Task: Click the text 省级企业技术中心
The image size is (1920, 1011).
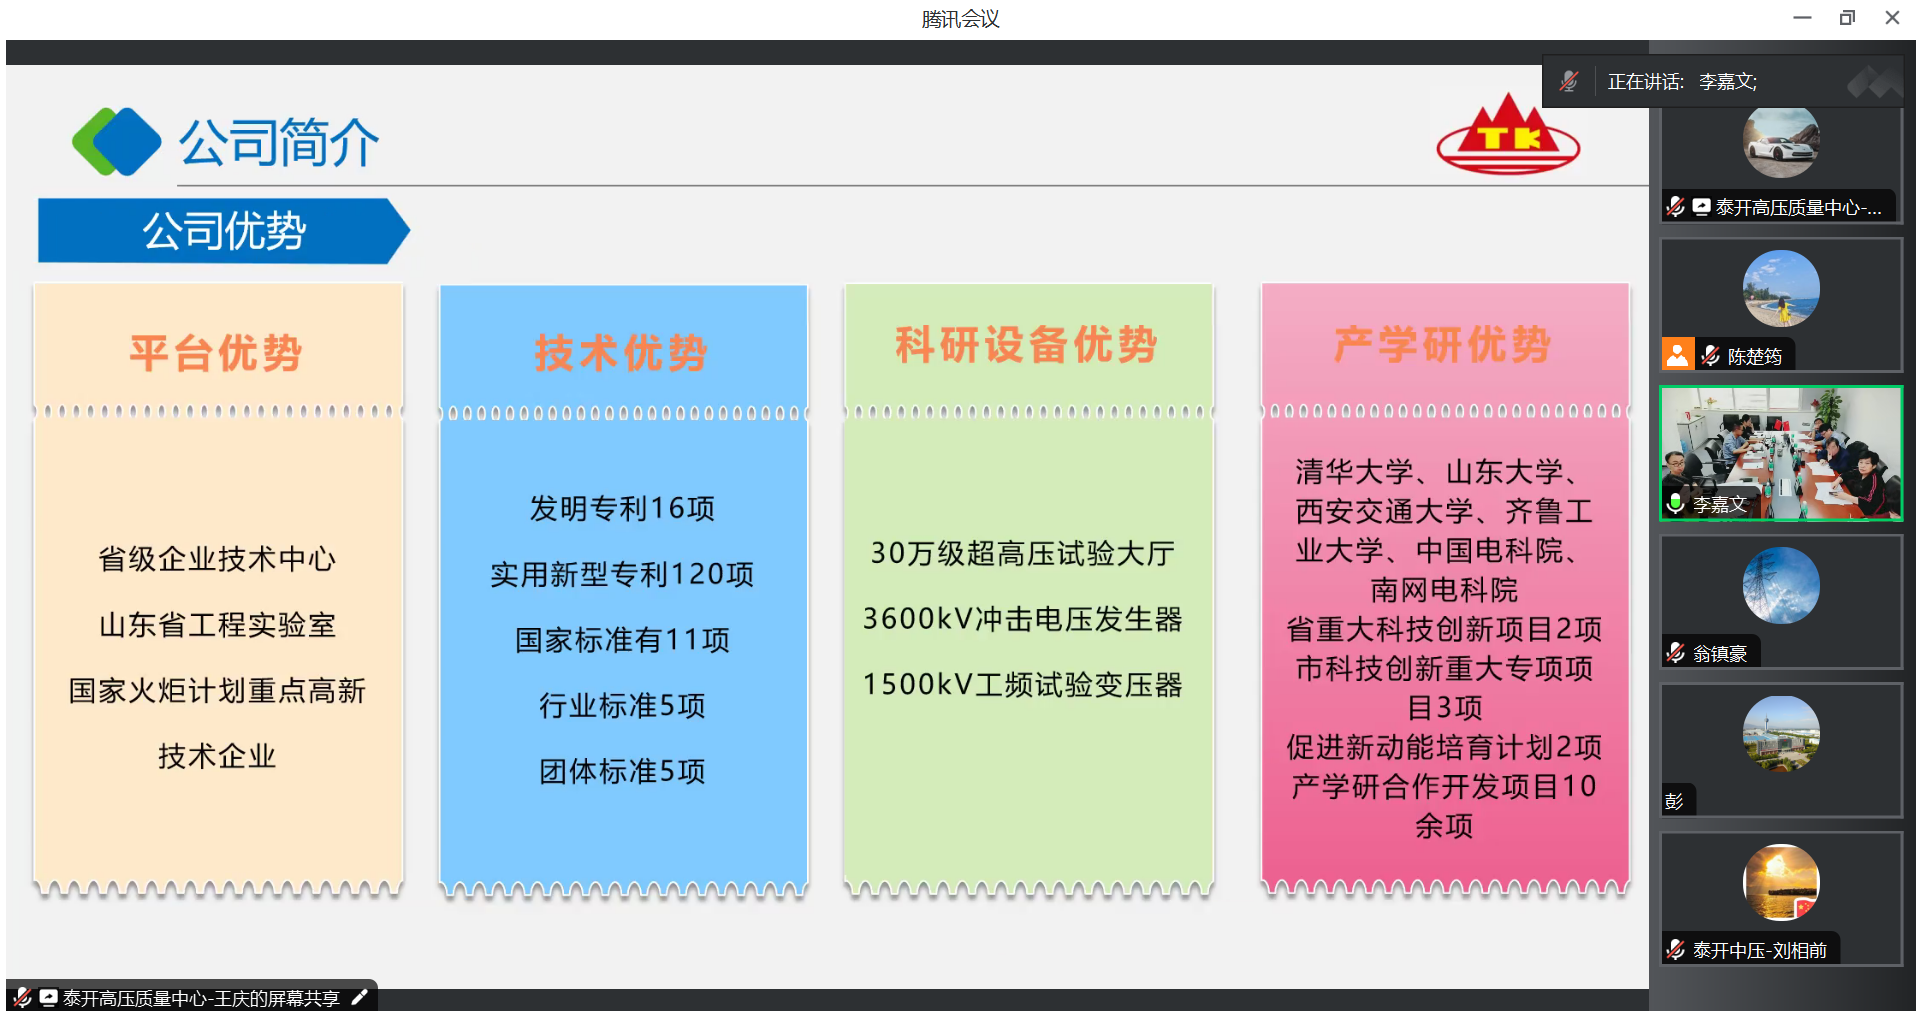Action: coord(217,559)
